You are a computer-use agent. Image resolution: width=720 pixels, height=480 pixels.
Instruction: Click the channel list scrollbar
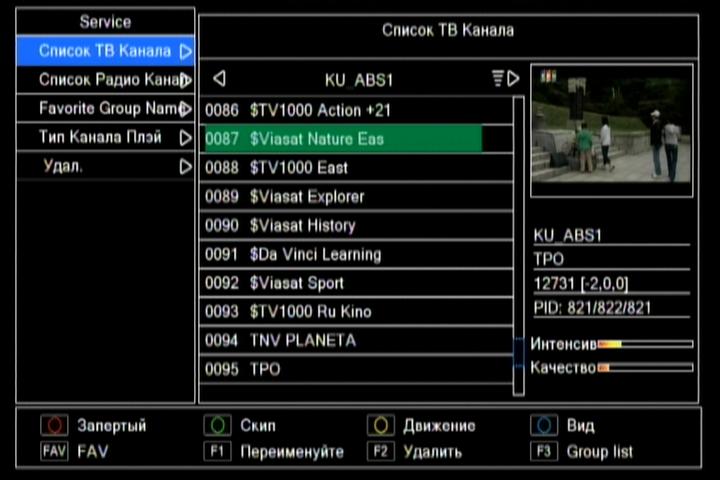pos(518,246)
